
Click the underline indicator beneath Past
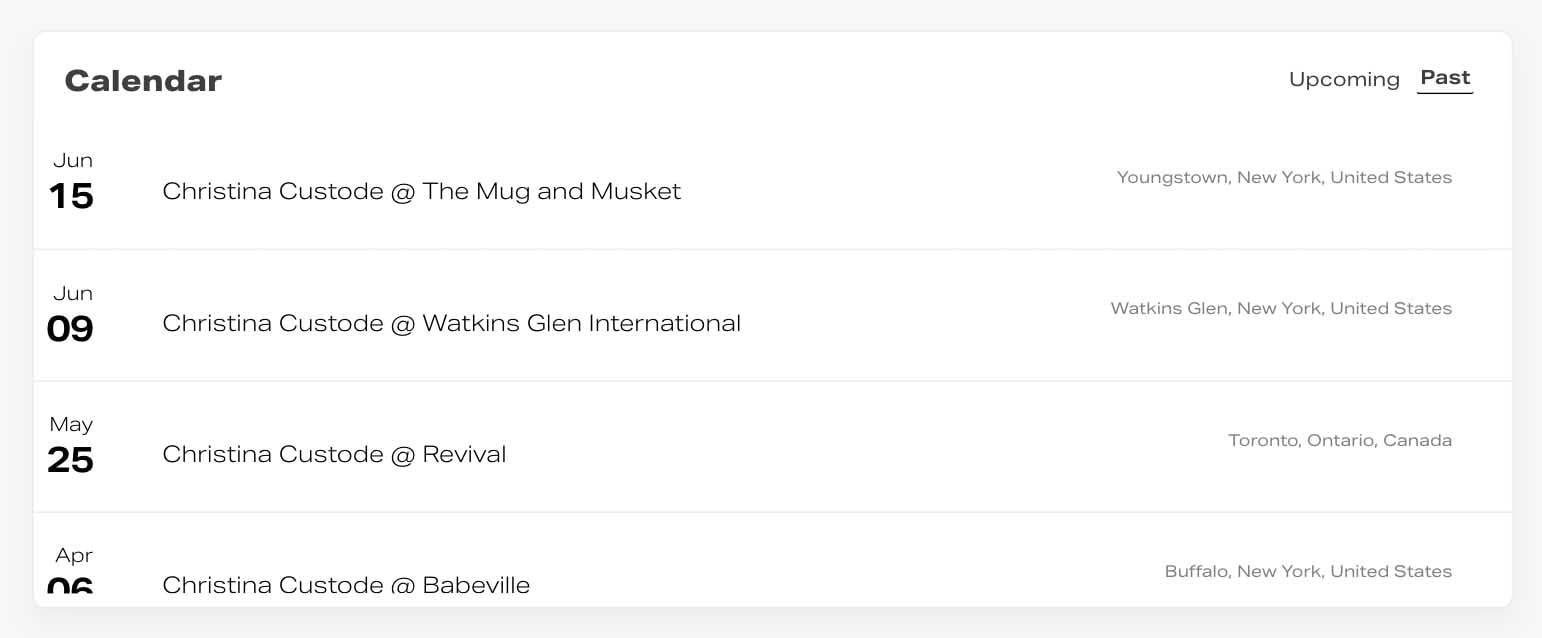1445,93
